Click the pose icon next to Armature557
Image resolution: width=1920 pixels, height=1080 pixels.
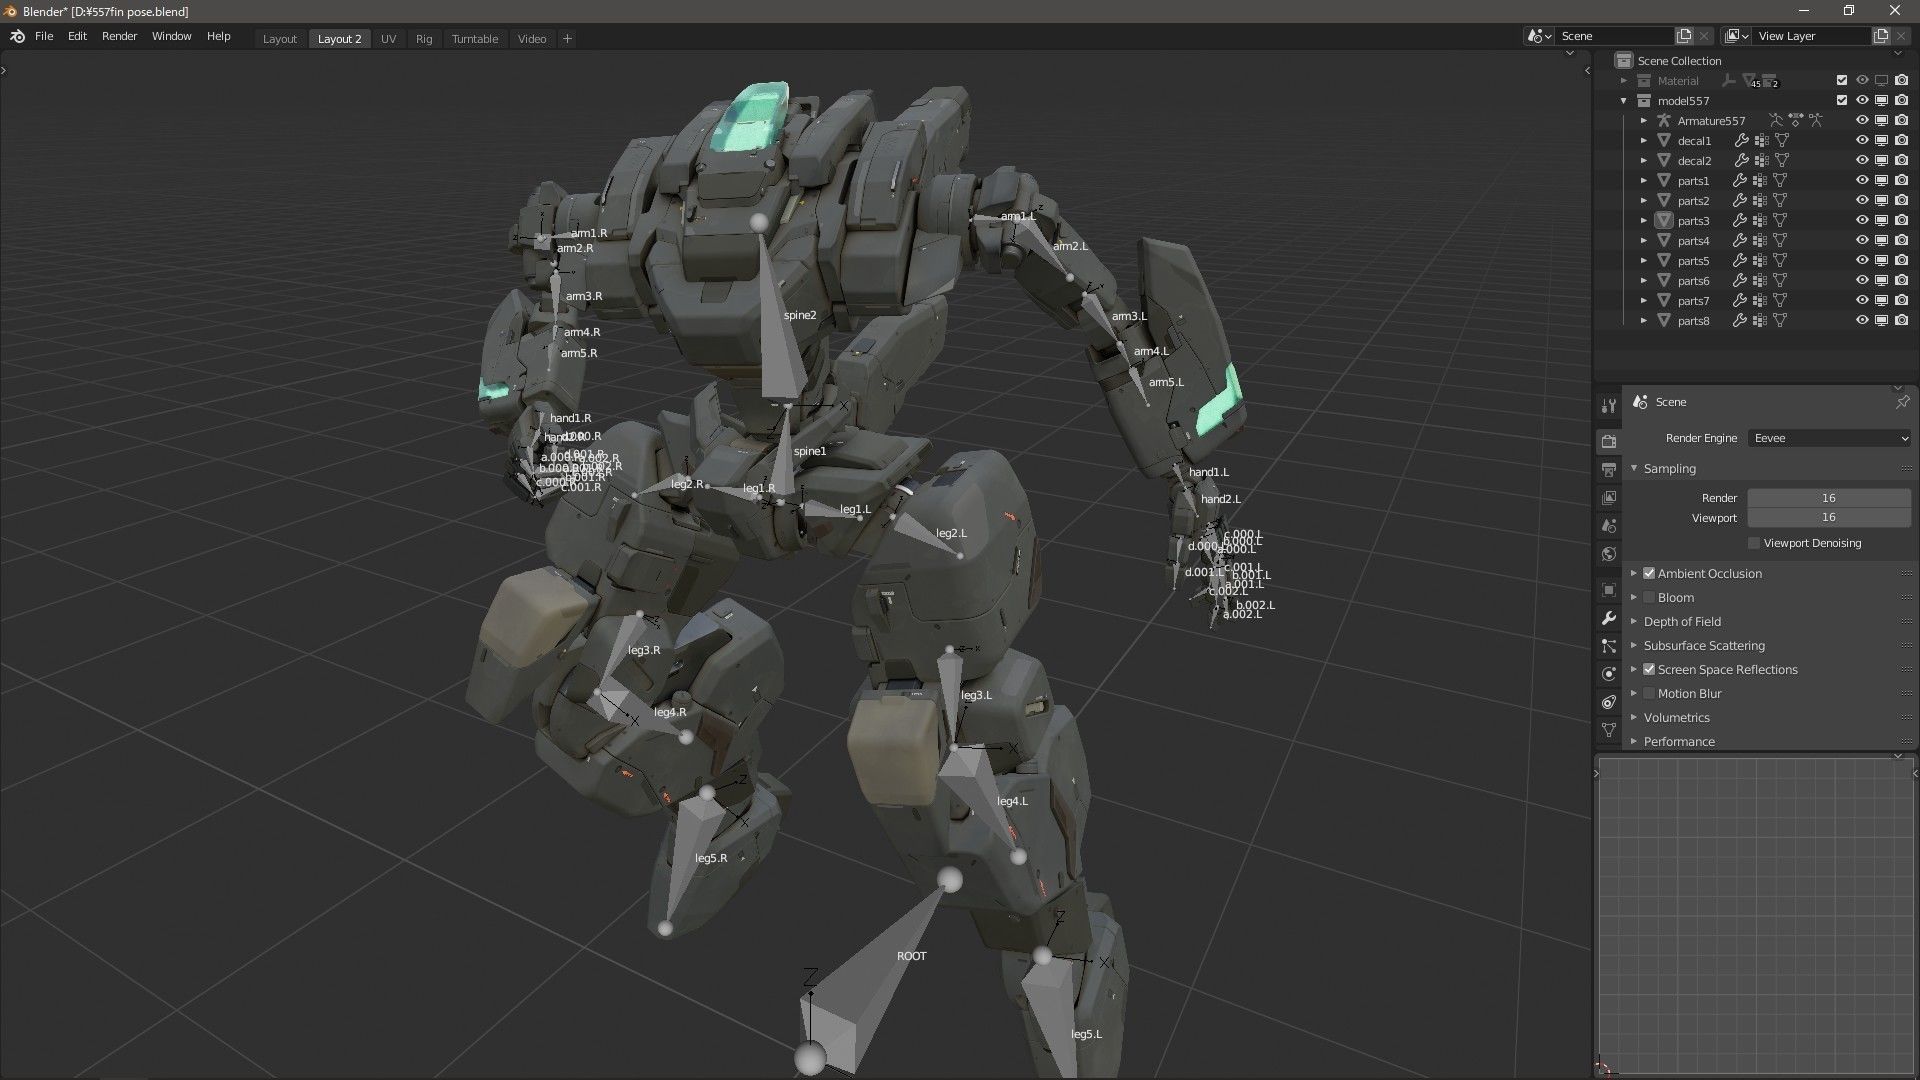pyautogui.click(x=1776, y=121)
